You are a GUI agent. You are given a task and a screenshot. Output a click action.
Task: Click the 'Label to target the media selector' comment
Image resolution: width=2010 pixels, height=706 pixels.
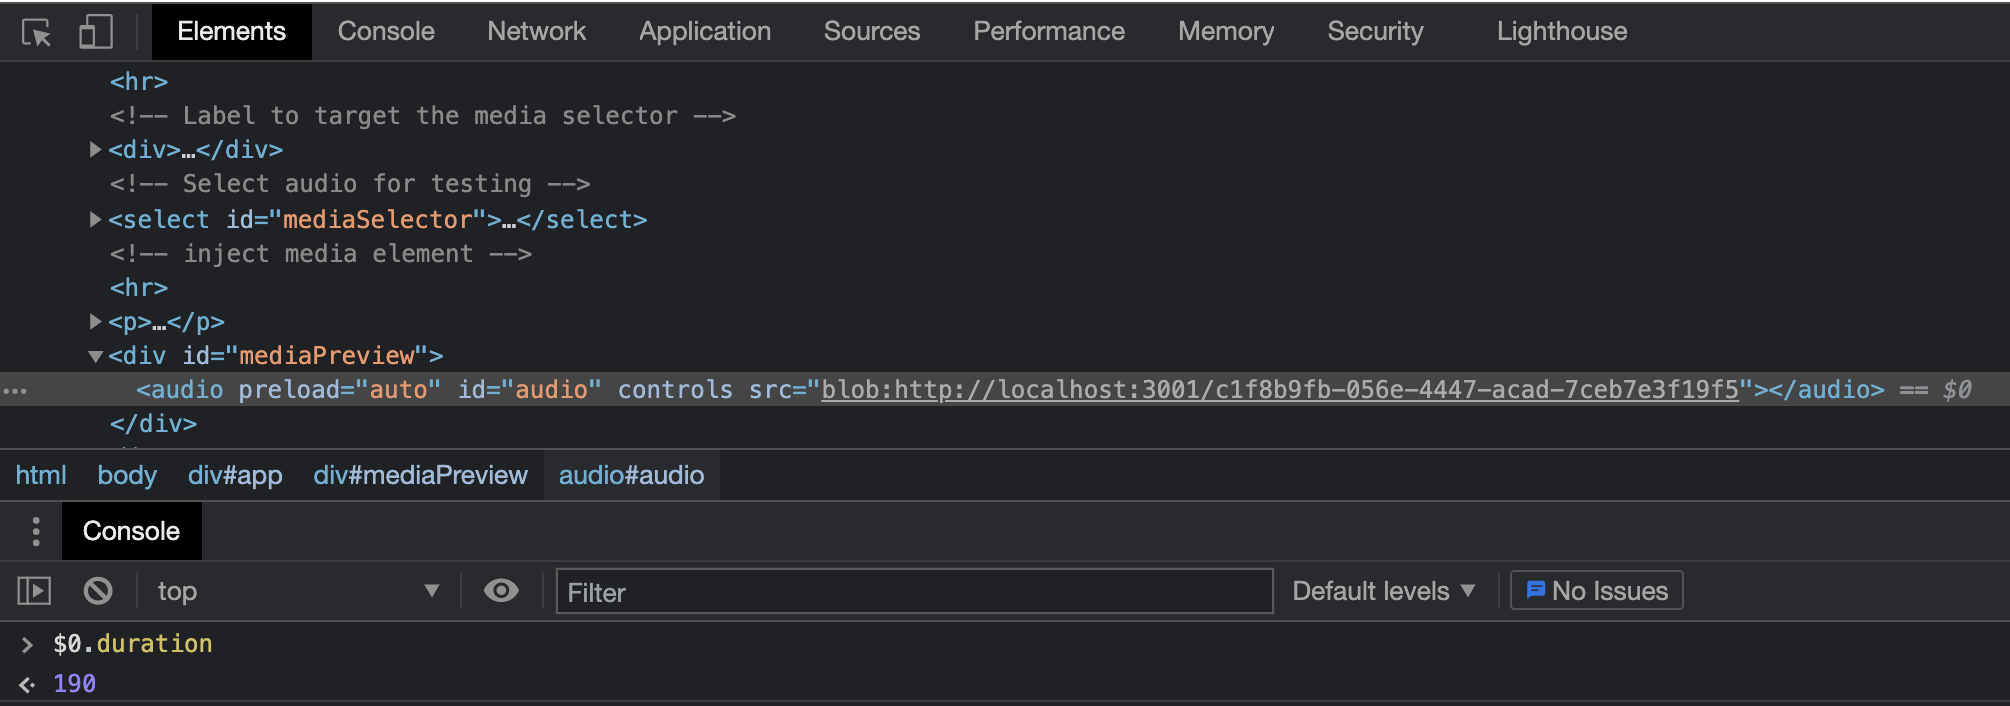click(x=423, y=116)
